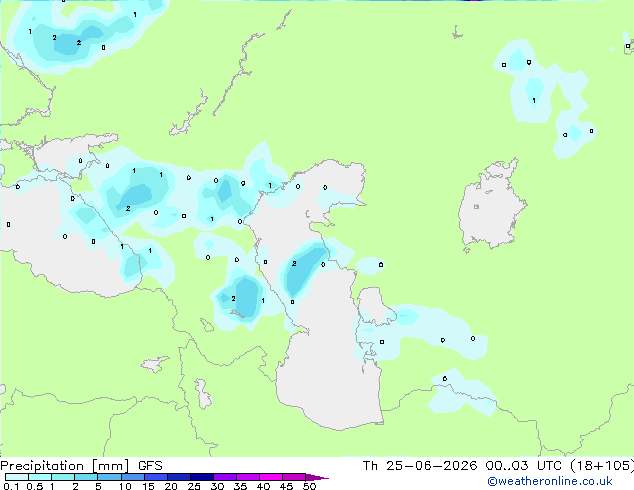Click the legend arrow tip above 50 mm
The image size is (634, 490).
point(317,477)
